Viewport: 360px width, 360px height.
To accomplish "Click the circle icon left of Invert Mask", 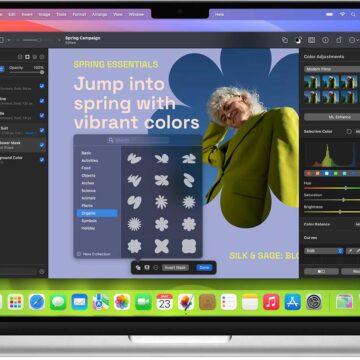I will click(156, 268).
